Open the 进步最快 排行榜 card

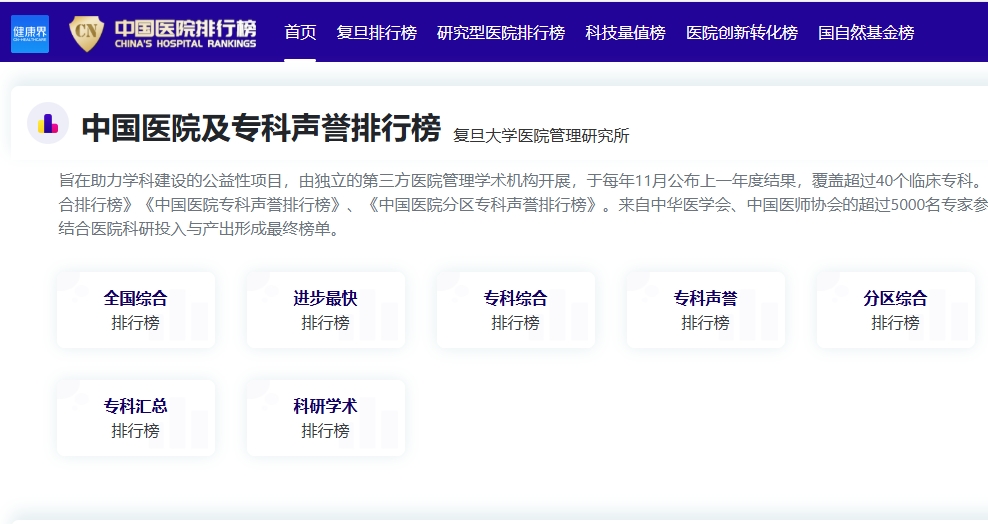point(326,310)
